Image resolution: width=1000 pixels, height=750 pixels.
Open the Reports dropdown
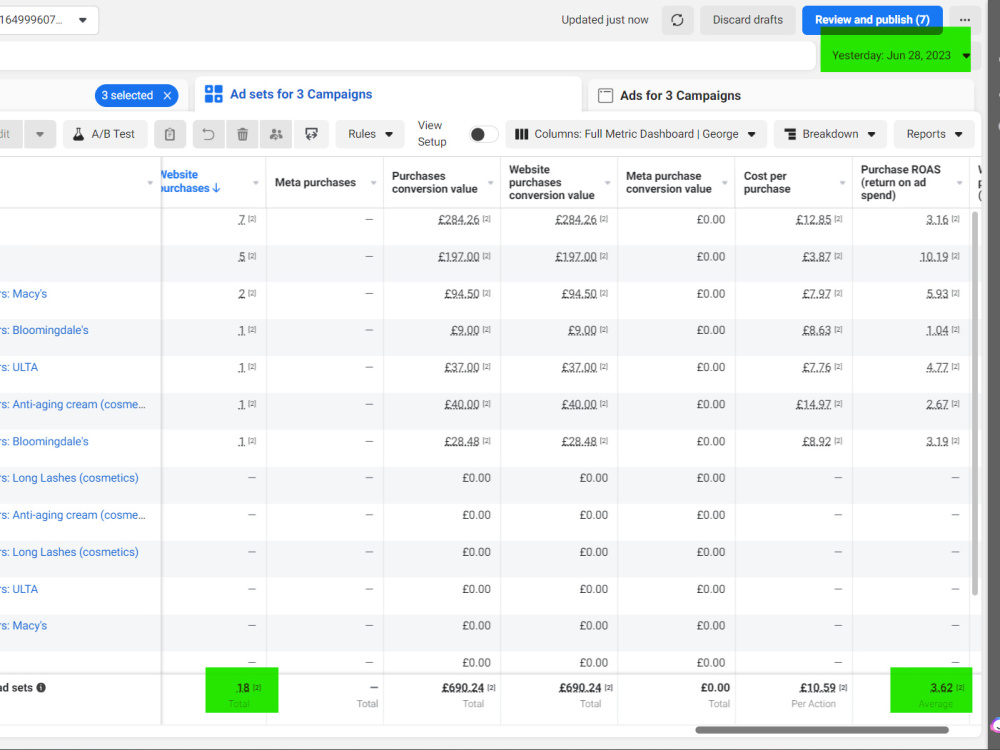(934, 134)
